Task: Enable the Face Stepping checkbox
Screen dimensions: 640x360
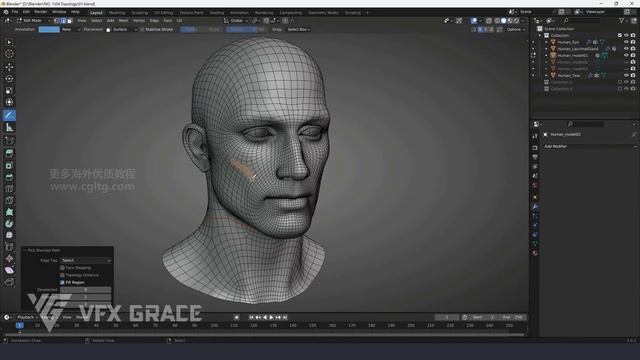Action: coord(62,268)
